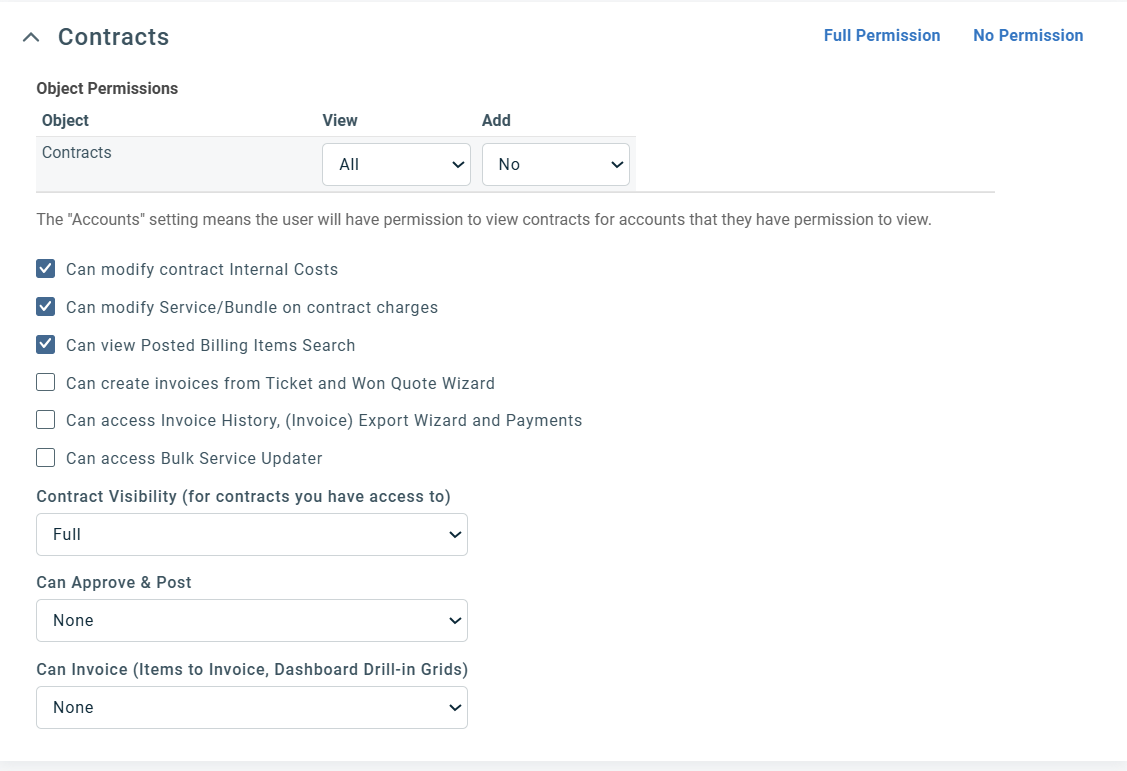Check Can access Invoice History checkbox
Screen dimensions: 1127x771
(x=46, y=420)
